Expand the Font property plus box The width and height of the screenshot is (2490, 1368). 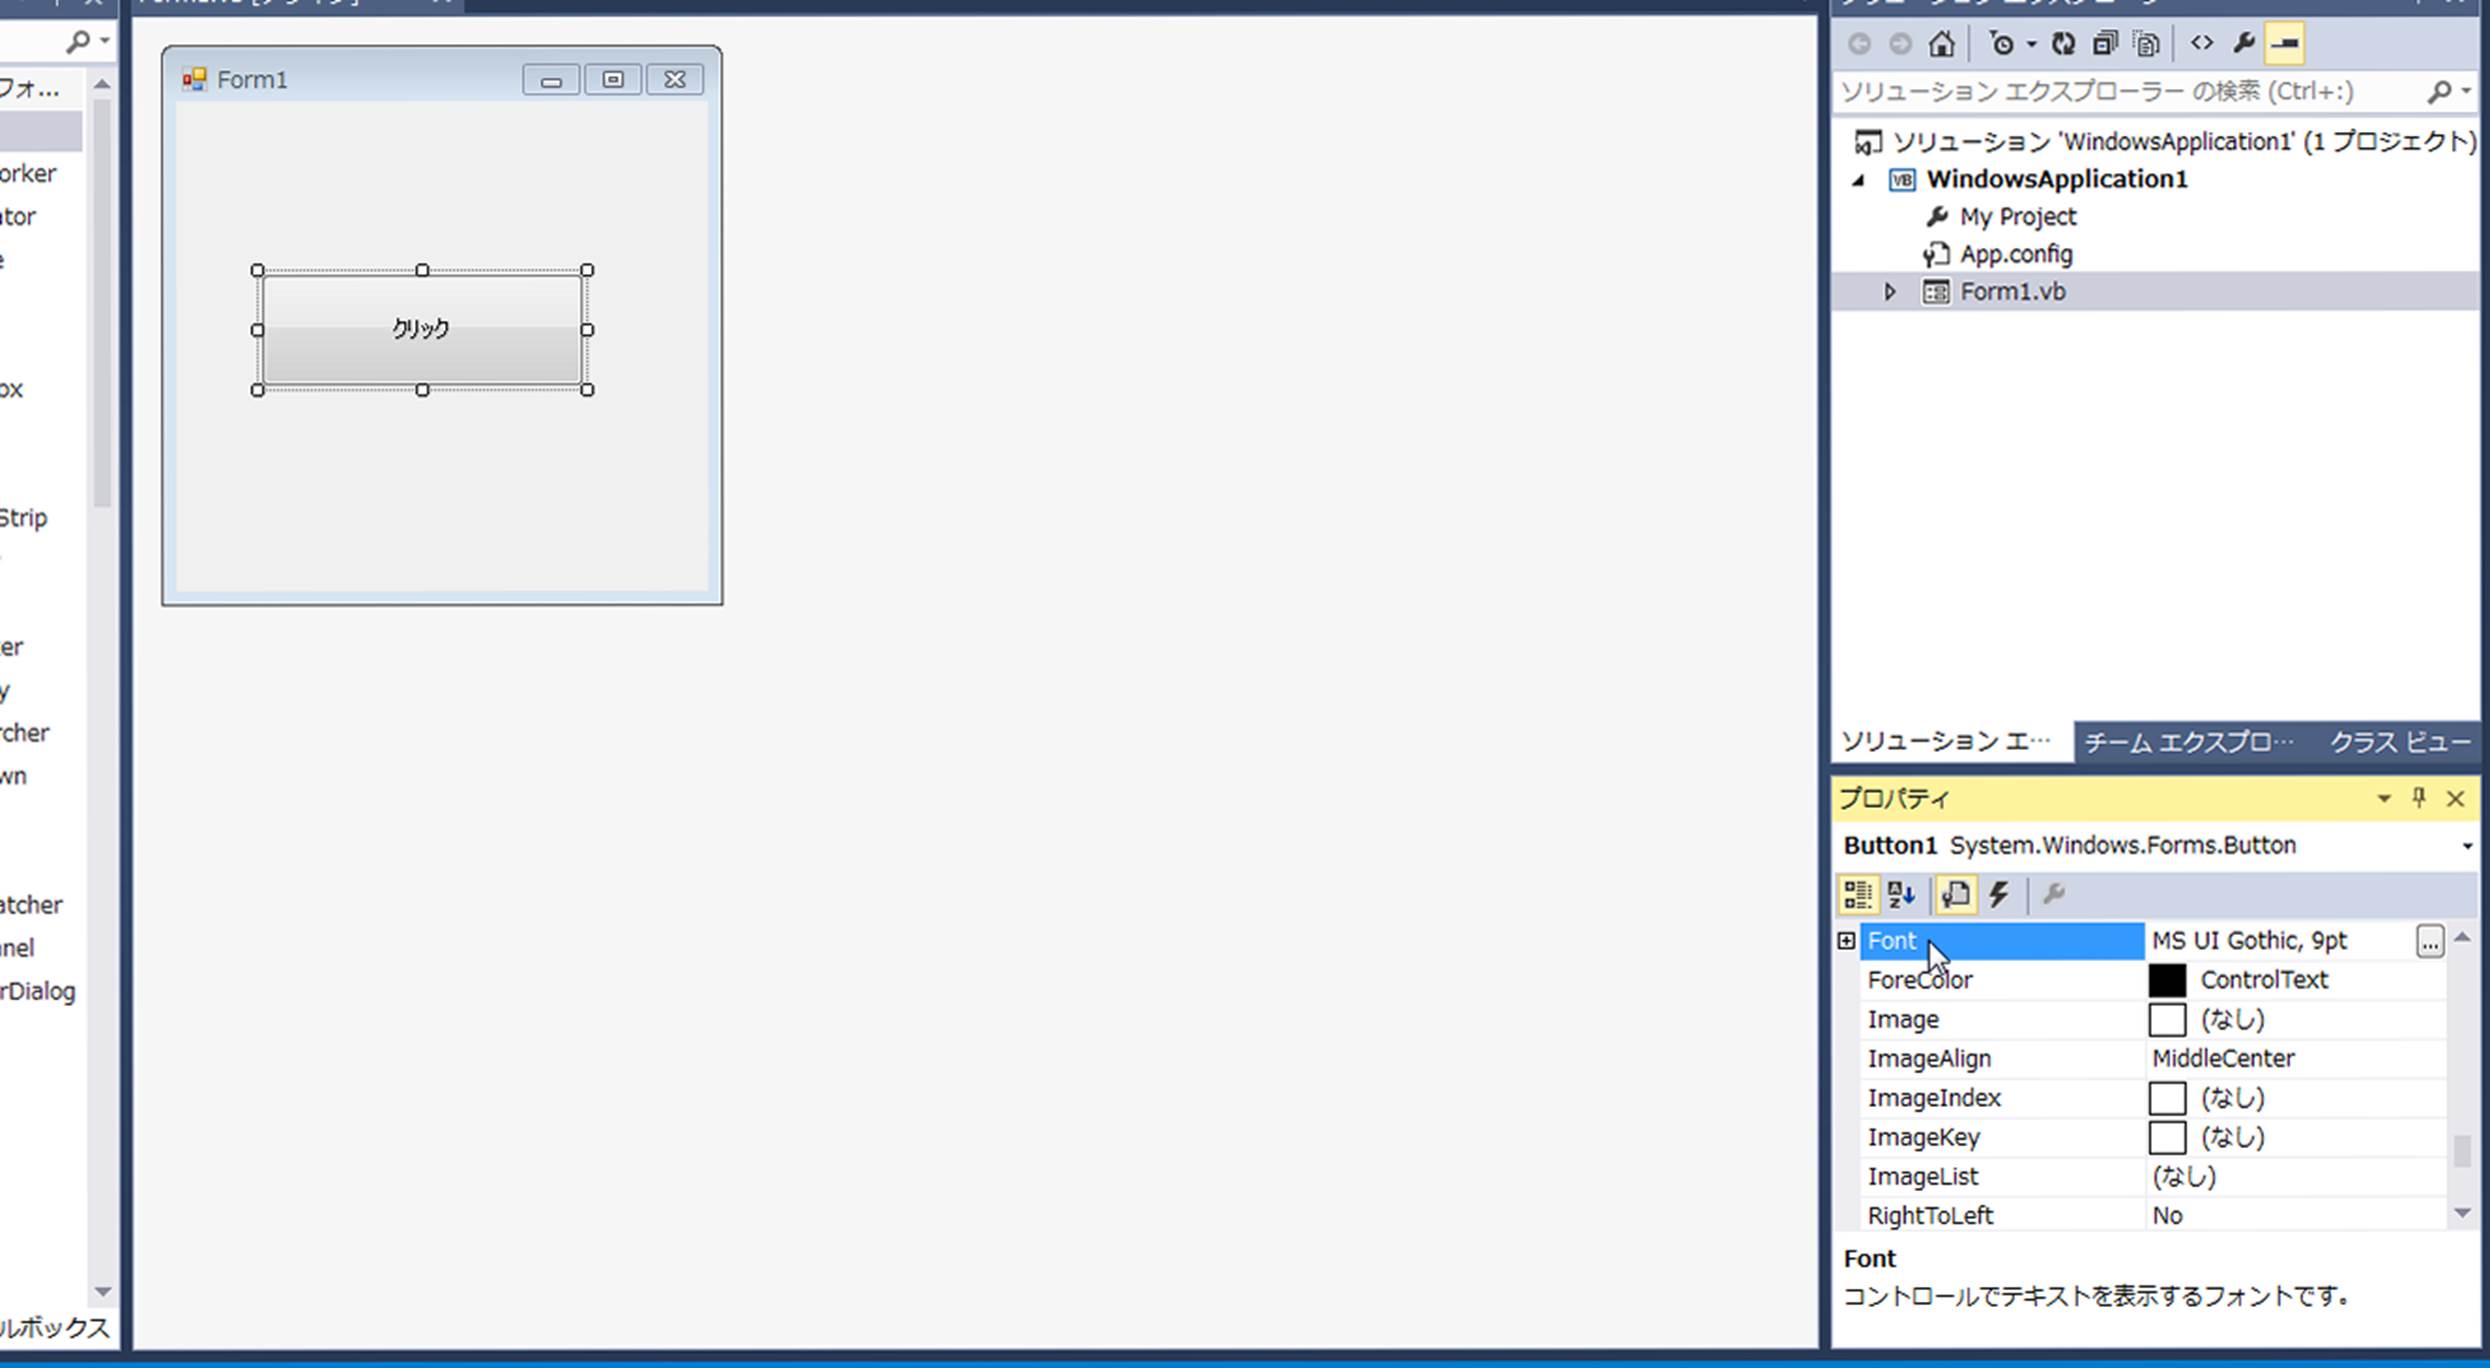[1846, 941]
